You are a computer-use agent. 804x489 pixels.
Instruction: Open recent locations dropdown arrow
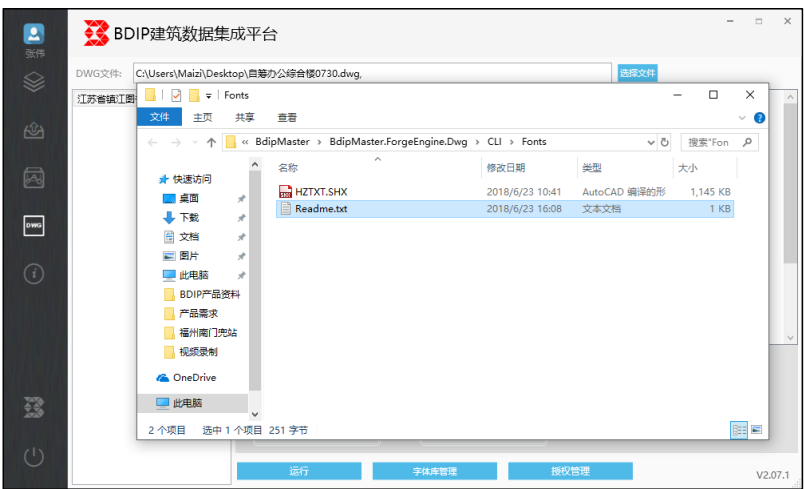pyautogui.click(x=195, y=142)
